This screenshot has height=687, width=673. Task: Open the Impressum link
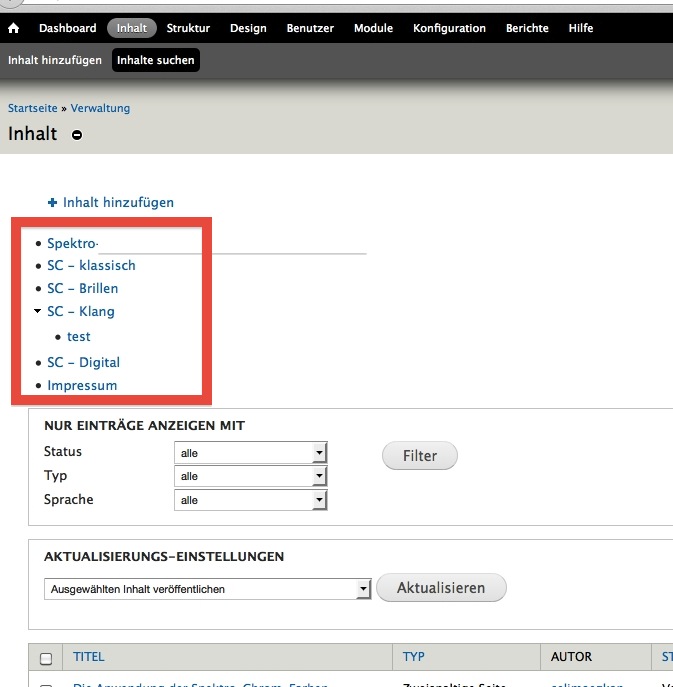tap(82, 385)
